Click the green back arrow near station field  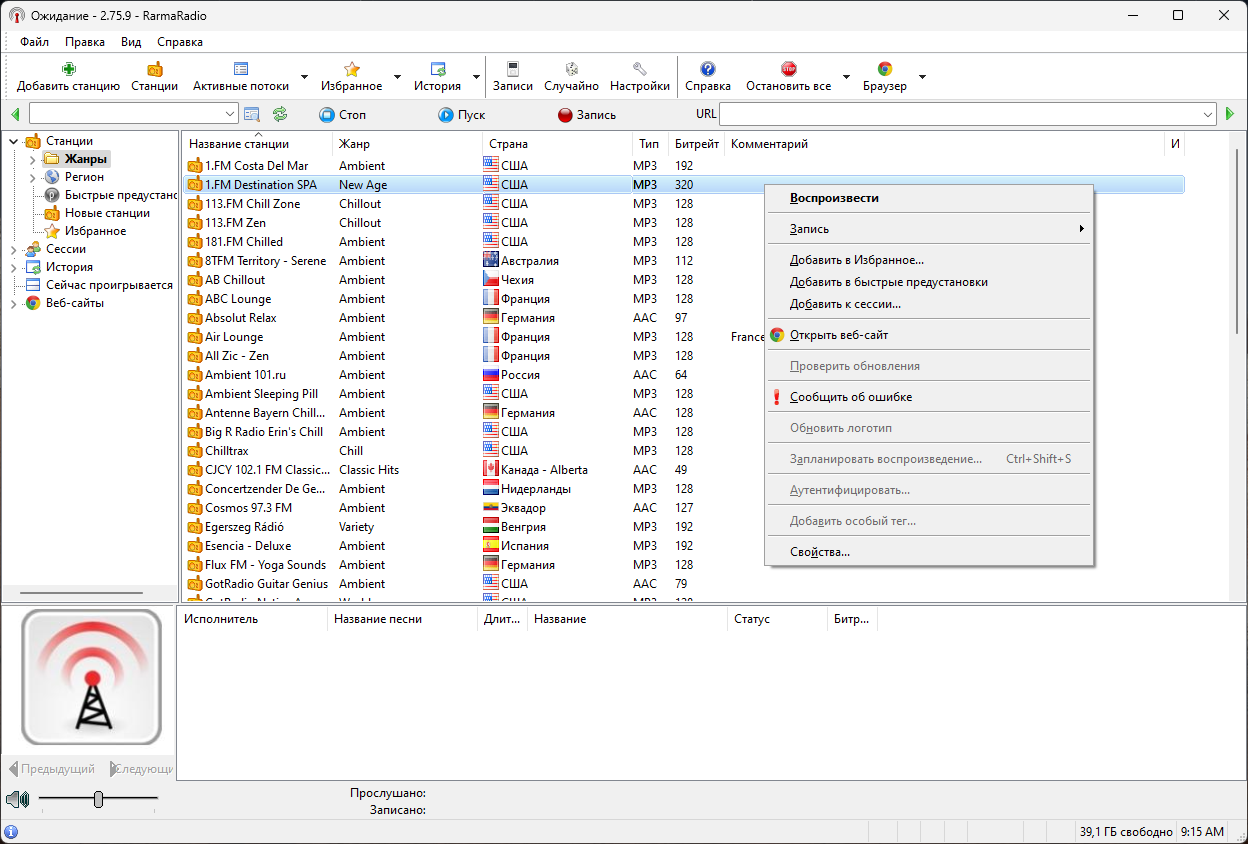tap(15, 114)
